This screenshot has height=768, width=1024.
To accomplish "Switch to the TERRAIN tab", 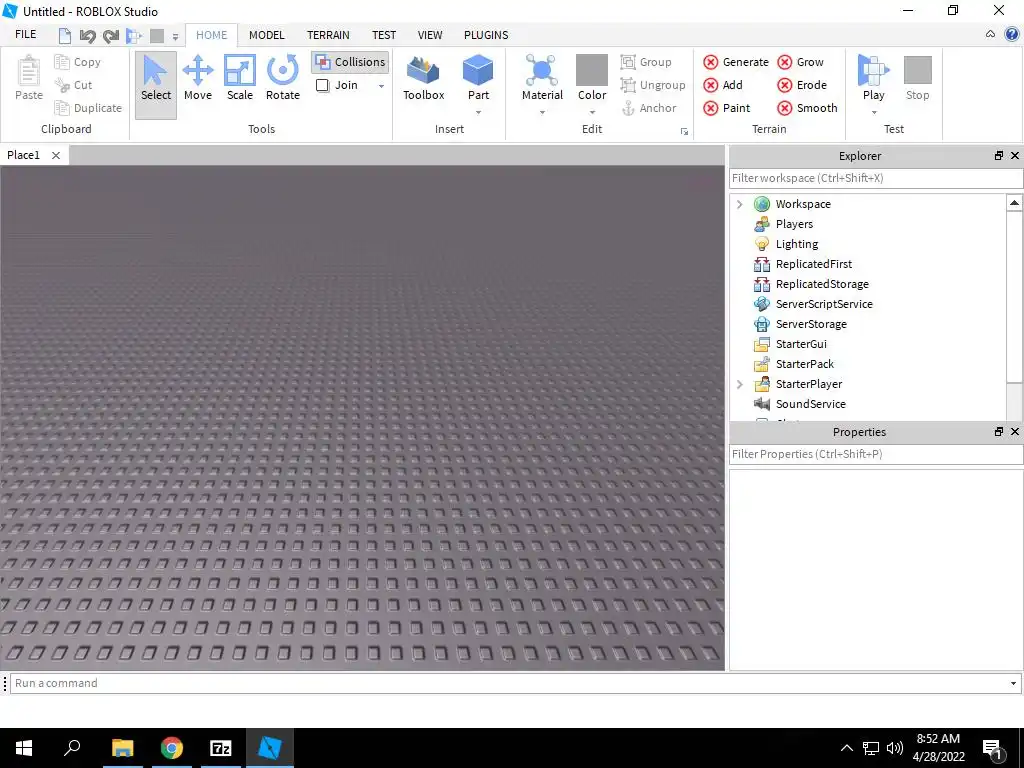I will 328,35.
